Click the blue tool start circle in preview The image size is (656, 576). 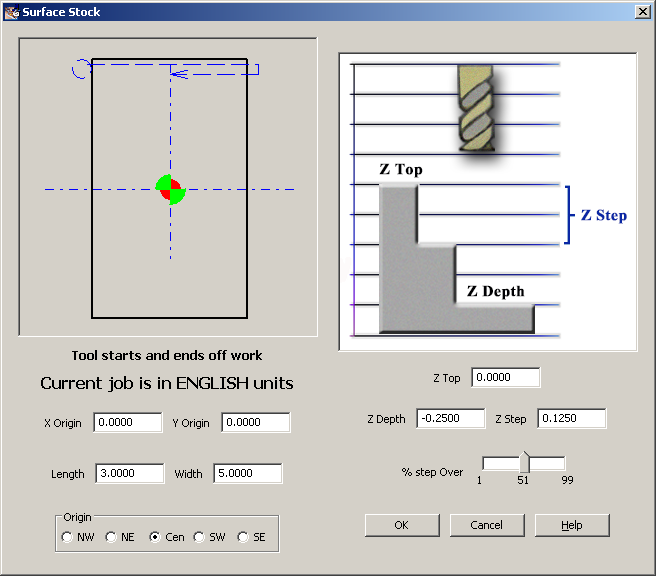coord(82,69)
